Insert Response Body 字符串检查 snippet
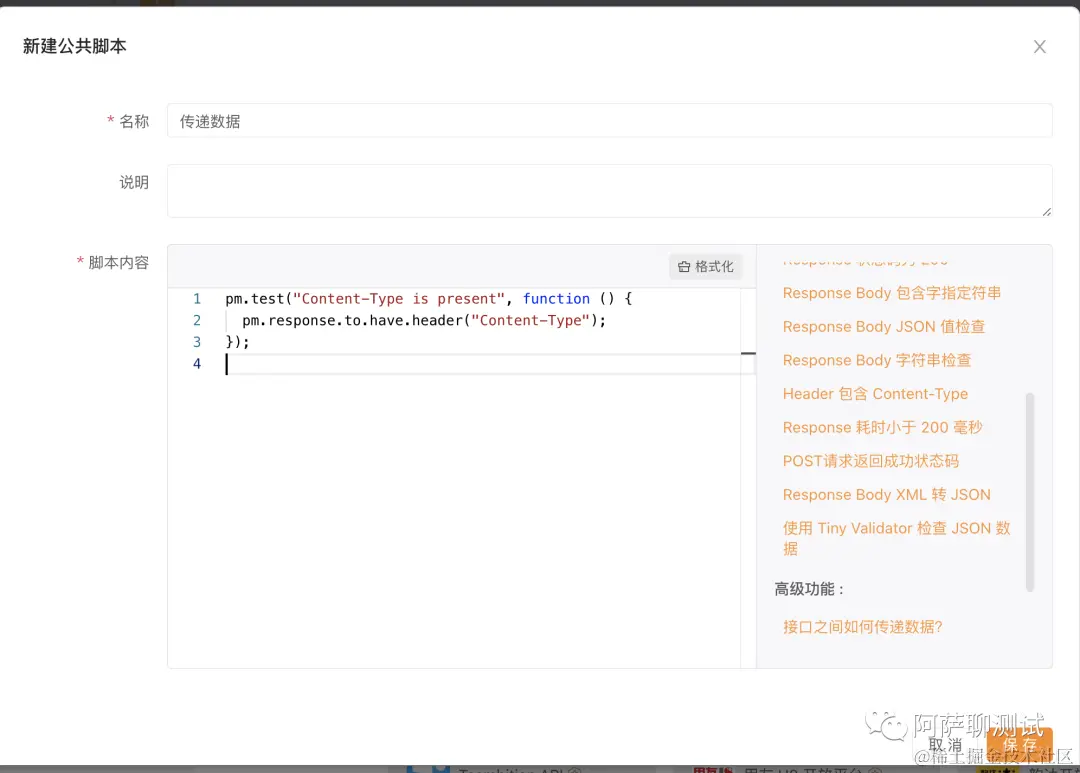1080x773 pixels. [x=877, y=360]
